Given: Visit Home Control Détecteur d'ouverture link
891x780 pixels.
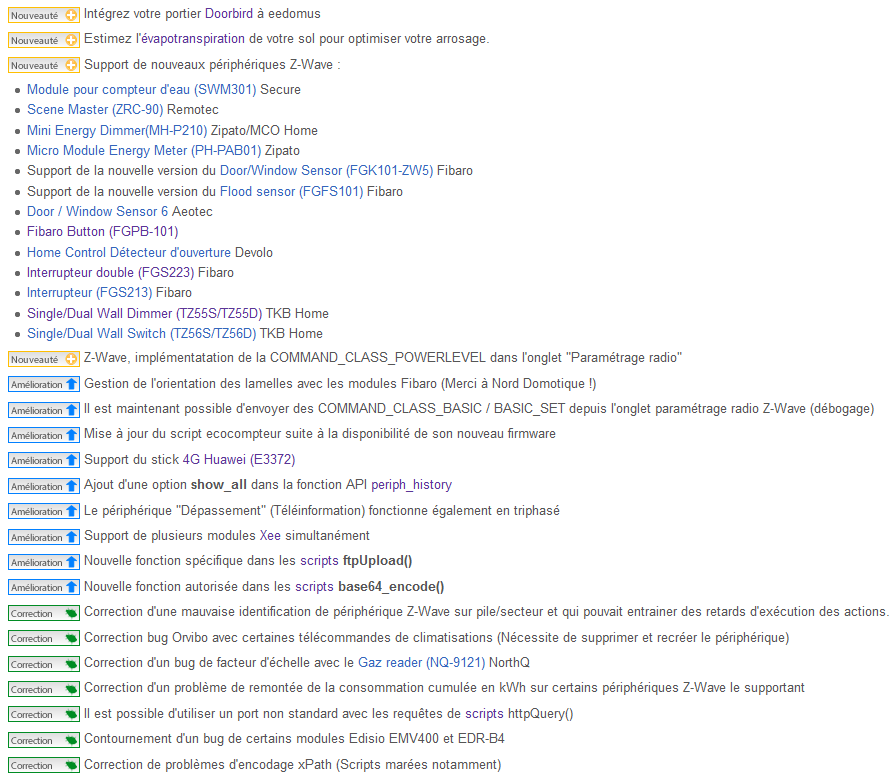Looking at the screenshot, I should (x=129, y=252).
